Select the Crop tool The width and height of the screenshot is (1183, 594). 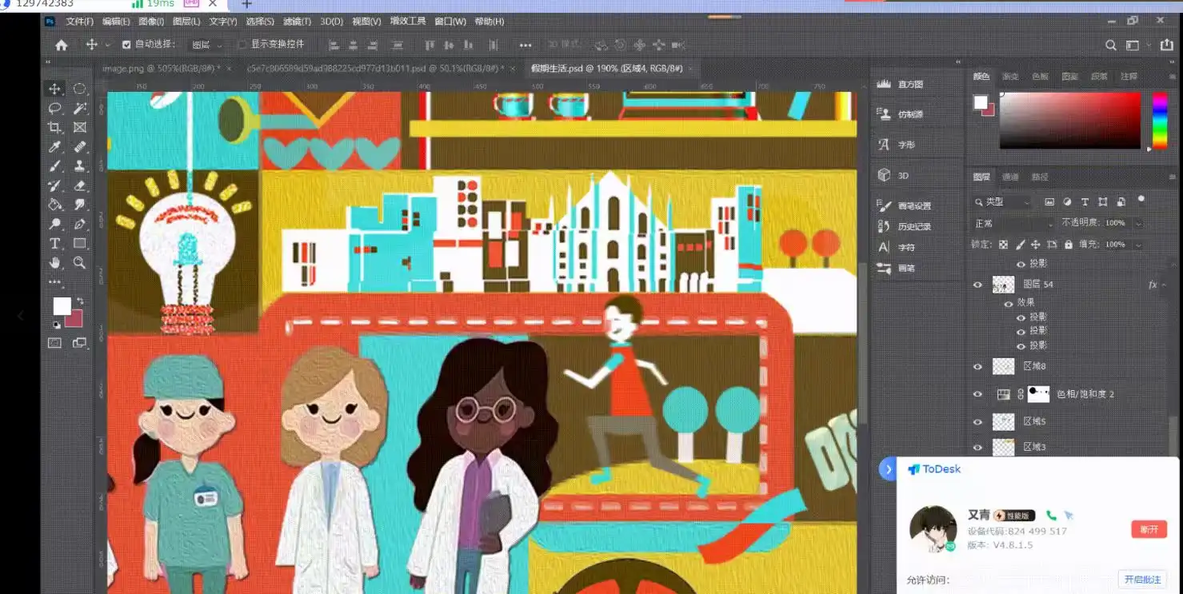point(55,127)
